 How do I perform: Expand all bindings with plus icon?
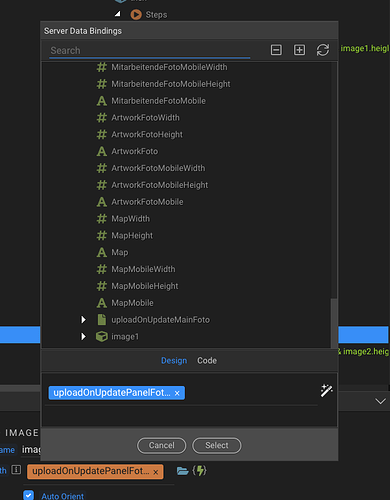[x=299, y=50]
